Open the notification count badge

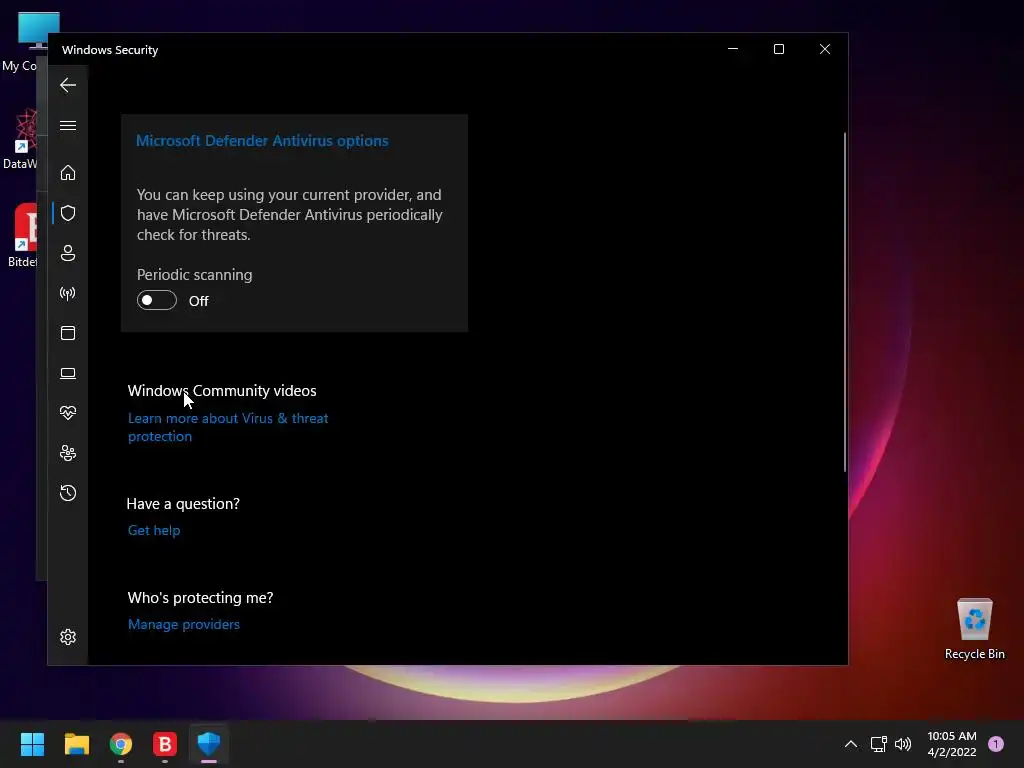(996, 744)
